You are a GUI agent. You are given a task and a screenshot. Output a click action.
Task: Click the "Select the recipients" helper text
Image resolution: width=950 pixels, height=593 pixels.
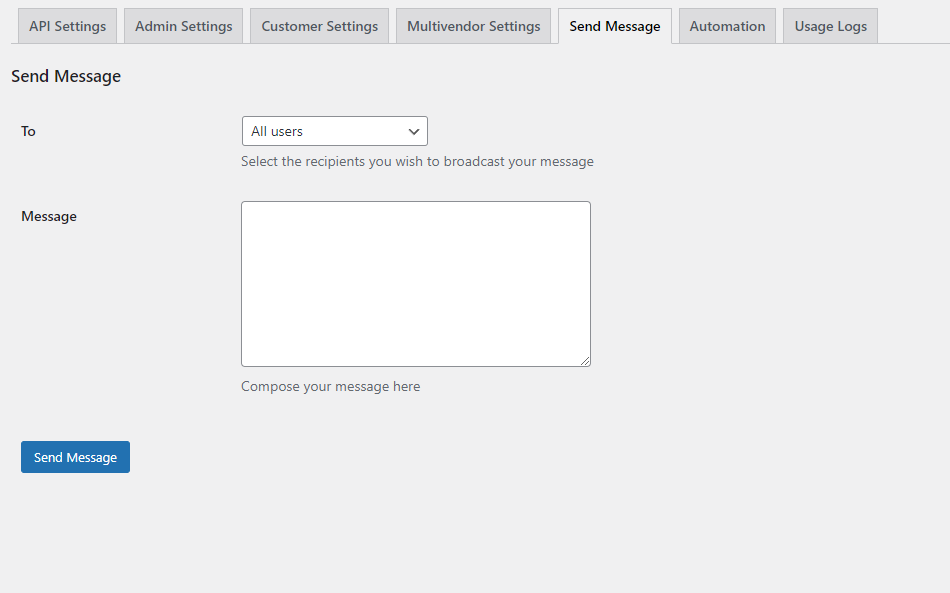417,161
